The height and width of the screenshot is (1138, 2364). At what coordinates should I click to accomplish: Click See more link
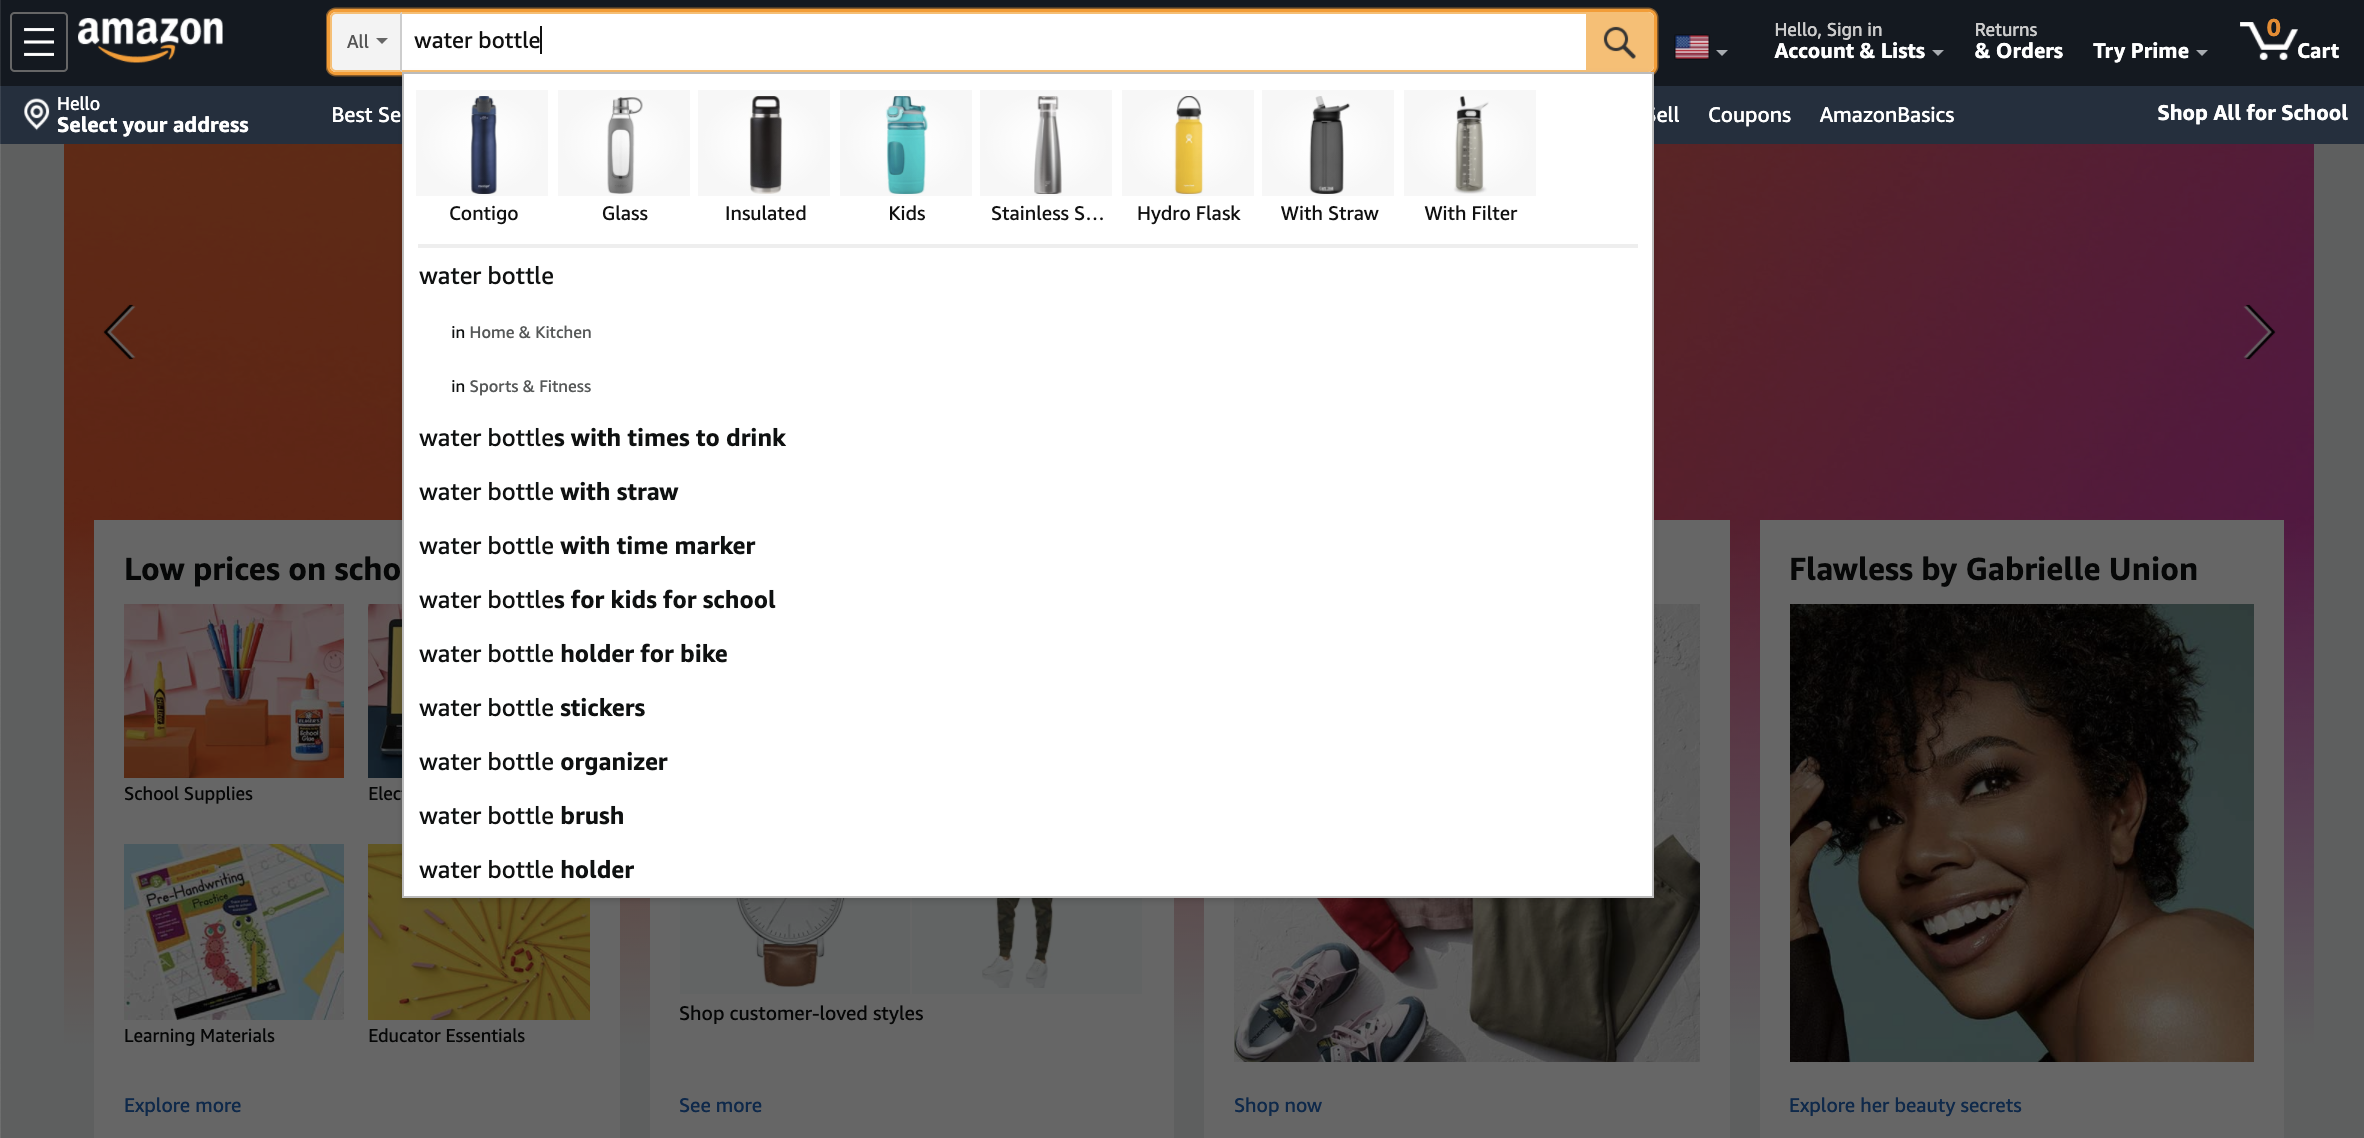tap(720, 1105)
